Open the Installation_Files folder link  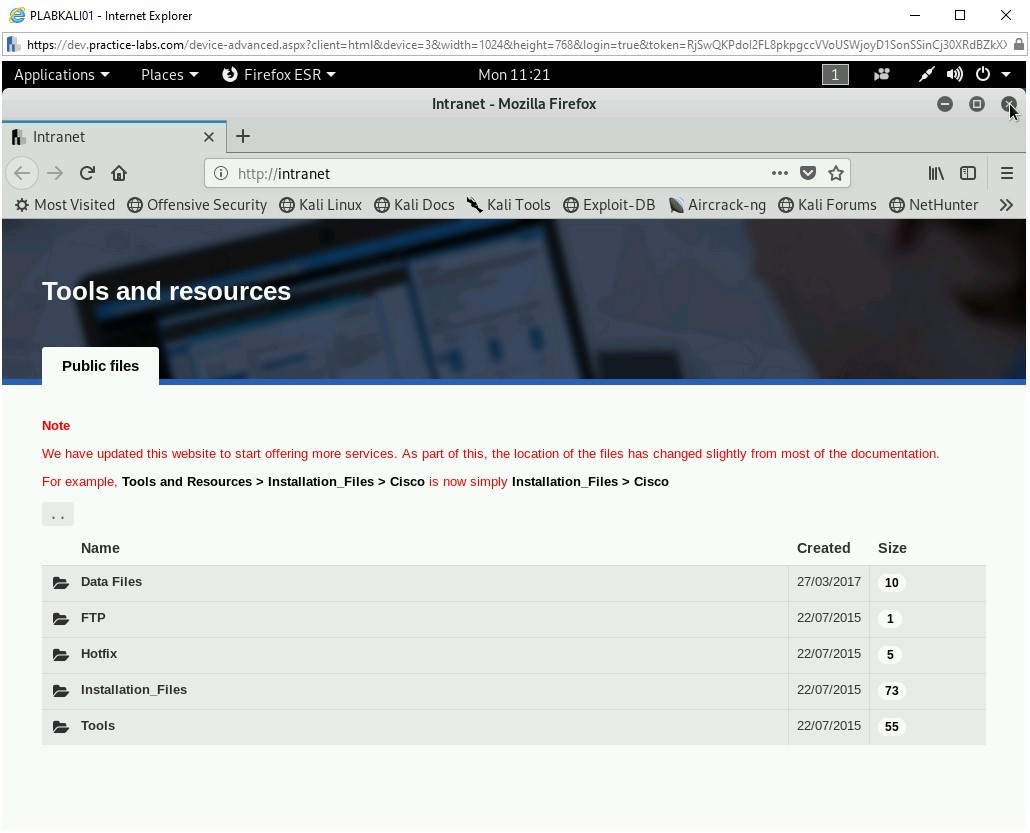point(134,690)
